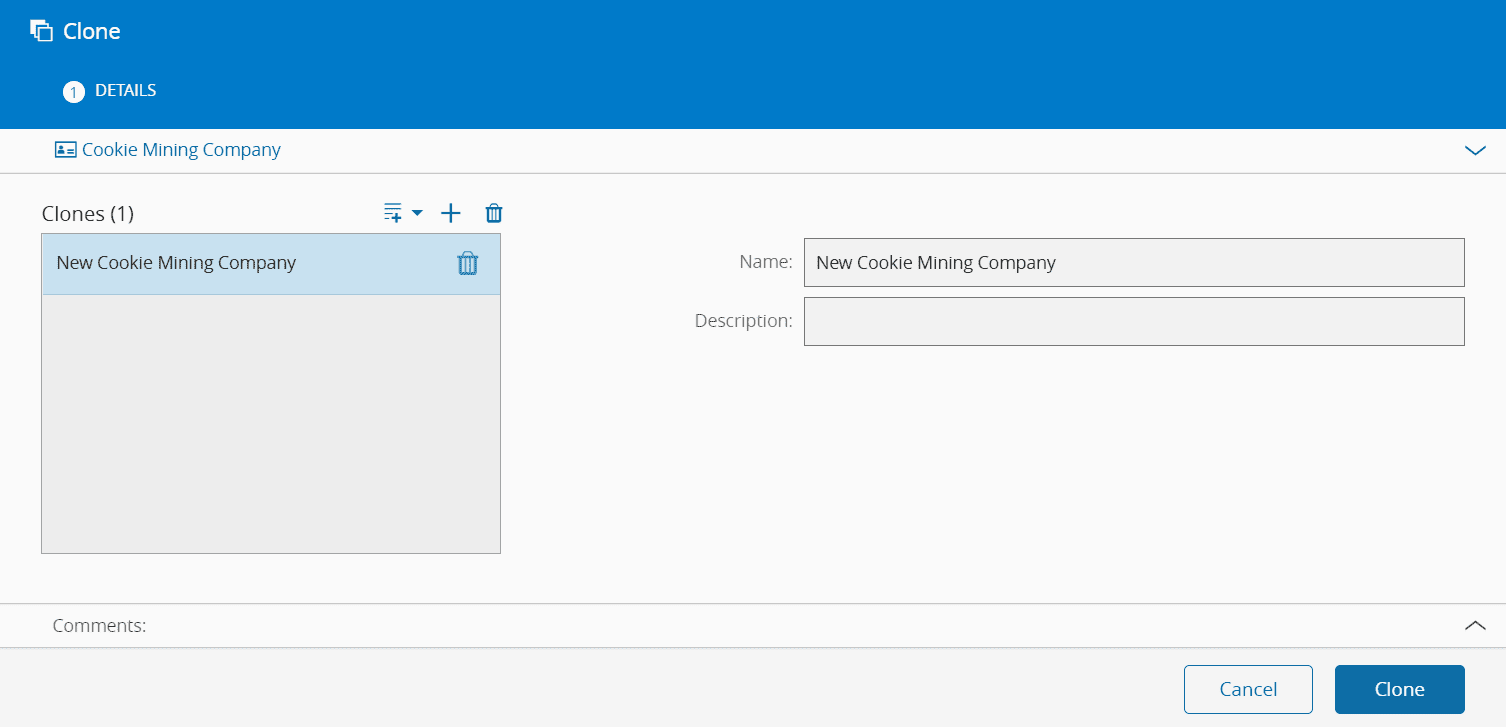Screen dimensions: 1506x727
Task: Click the ID card icon beside Cookie Mining Company
Action: tap(65, 150)
